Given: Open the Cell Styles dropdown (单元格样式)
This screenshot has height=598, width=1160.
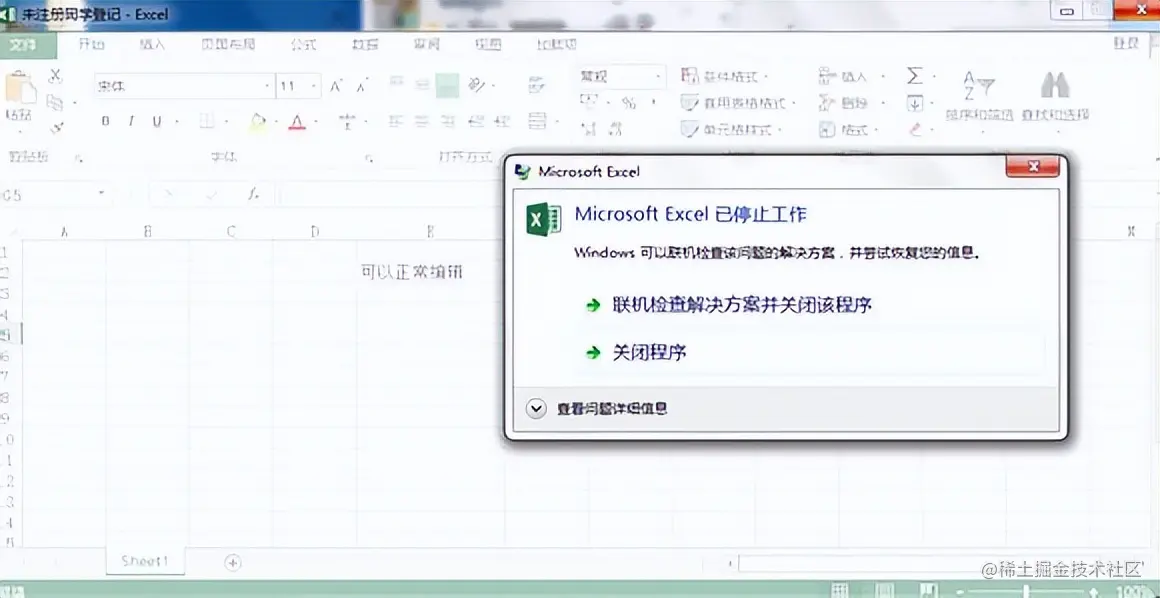Looking at the screenshot, I should coord(731,130).
